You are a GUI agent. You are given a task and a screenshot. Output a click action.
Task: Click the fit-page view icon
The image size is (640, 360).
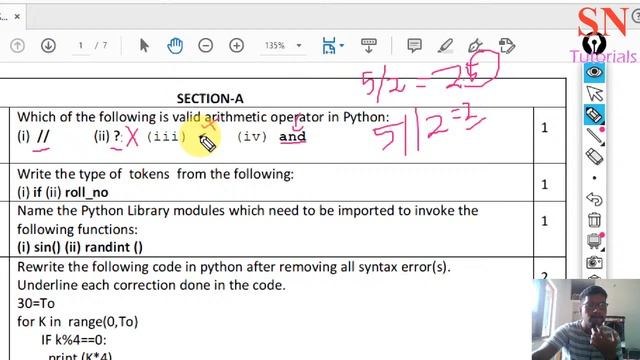tap(329, 45)
